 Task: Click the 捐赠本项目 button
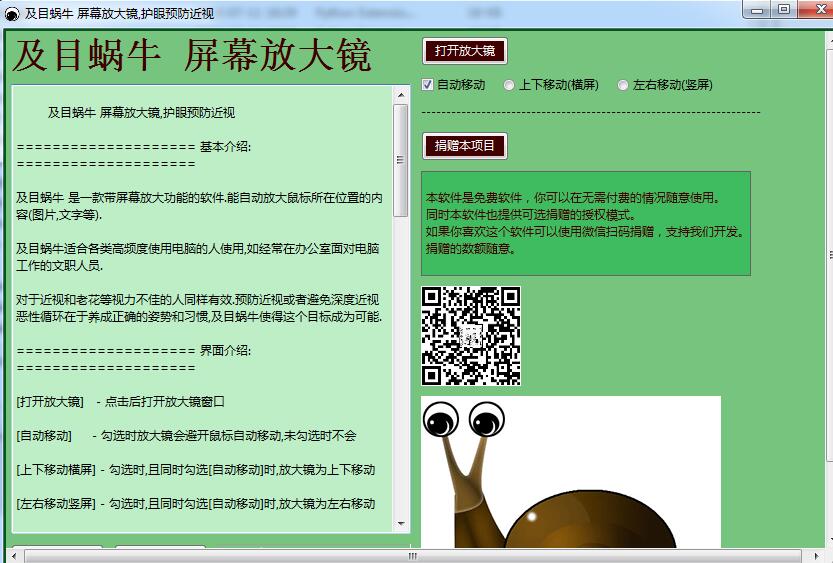click(x=465, y=146)
